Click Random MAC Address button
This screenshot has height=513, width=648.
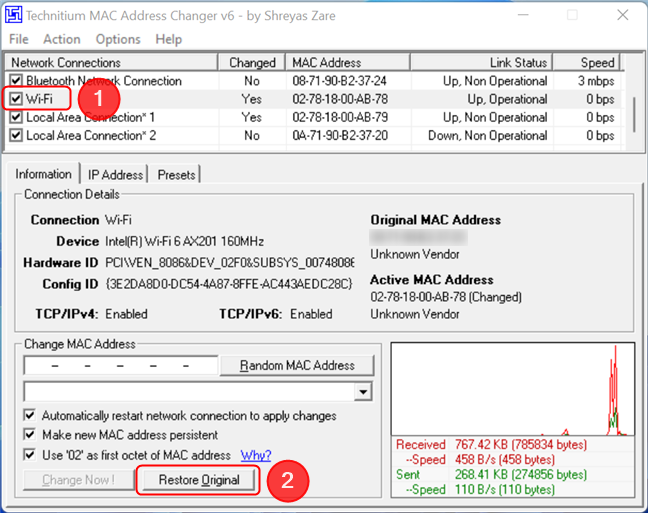[297, 365]
